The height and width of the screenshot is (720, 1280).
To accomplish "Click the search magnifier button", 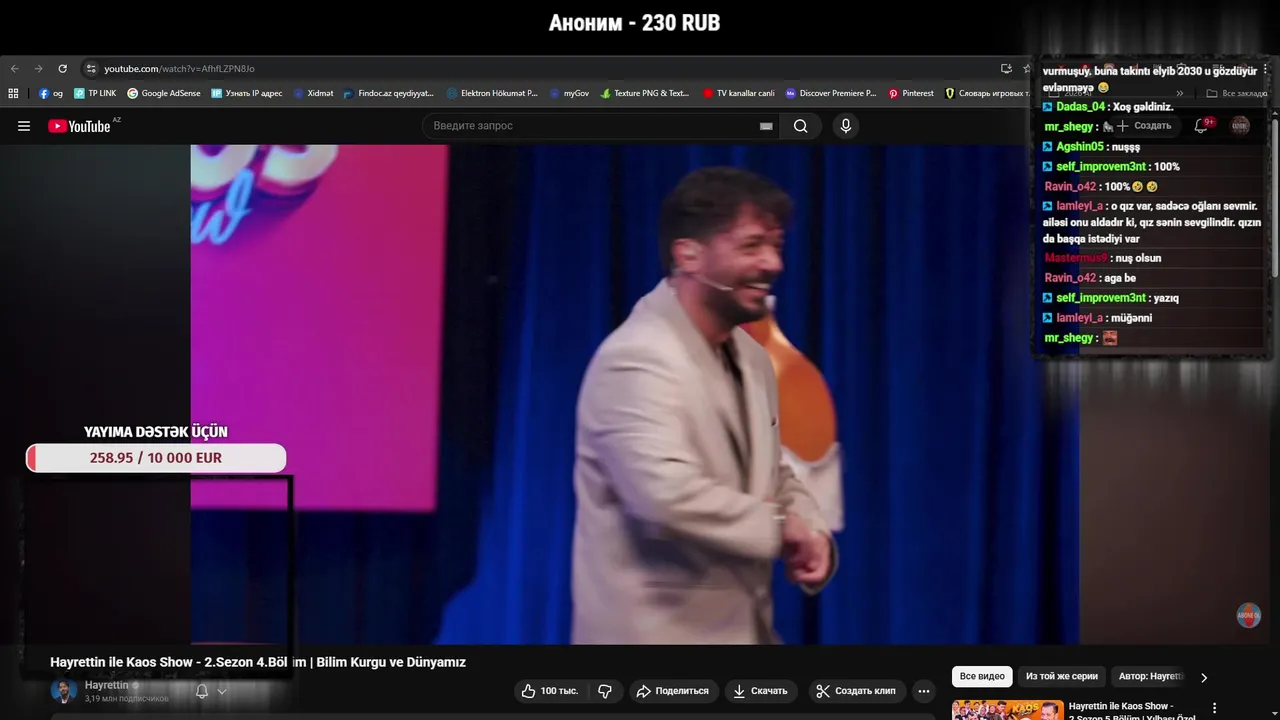I will pyautogui.click(x=801, y=126).
